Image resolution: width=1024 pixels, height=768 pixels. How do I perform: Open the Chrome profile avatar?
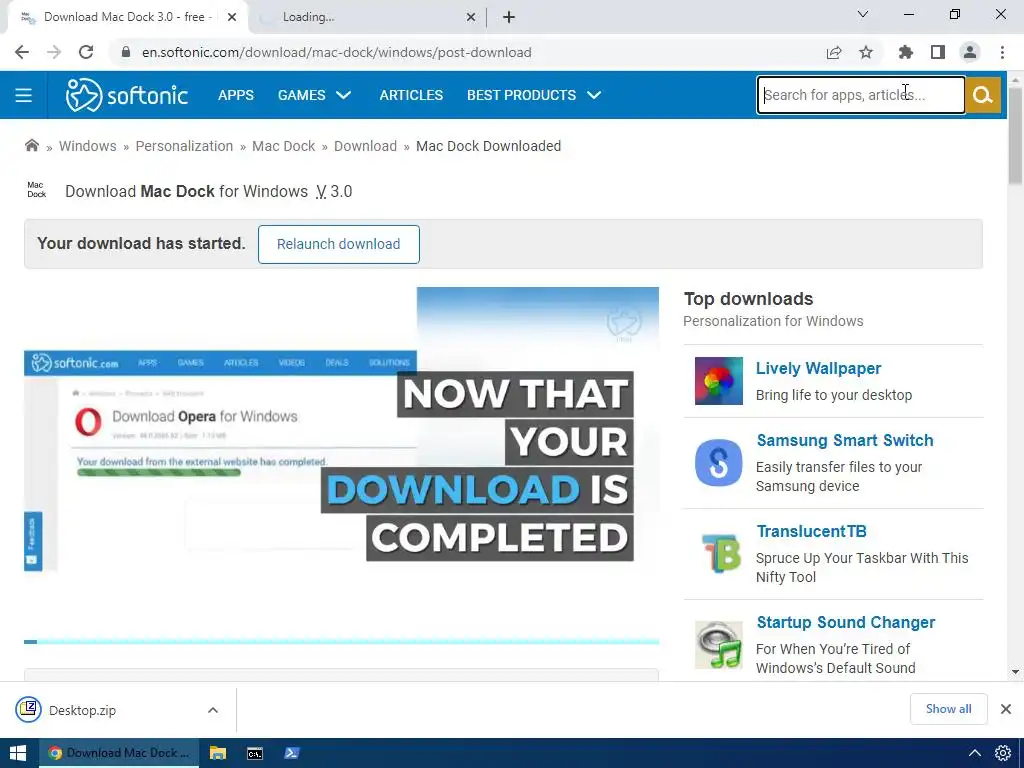(970, 52)
